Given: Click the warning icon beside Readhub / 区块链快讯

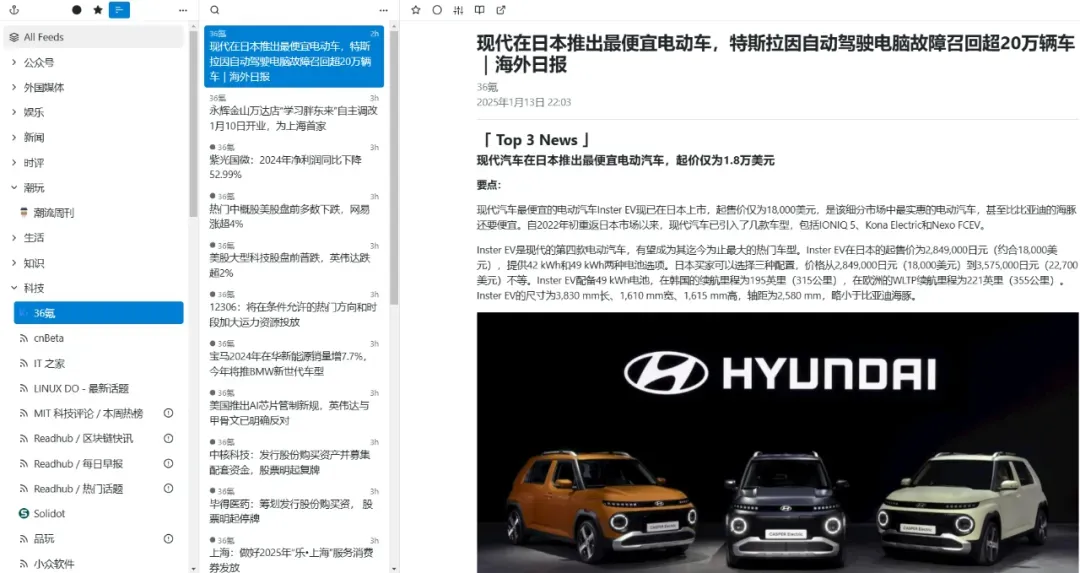Looking at the screenshot, I should [x=168, y=438].
